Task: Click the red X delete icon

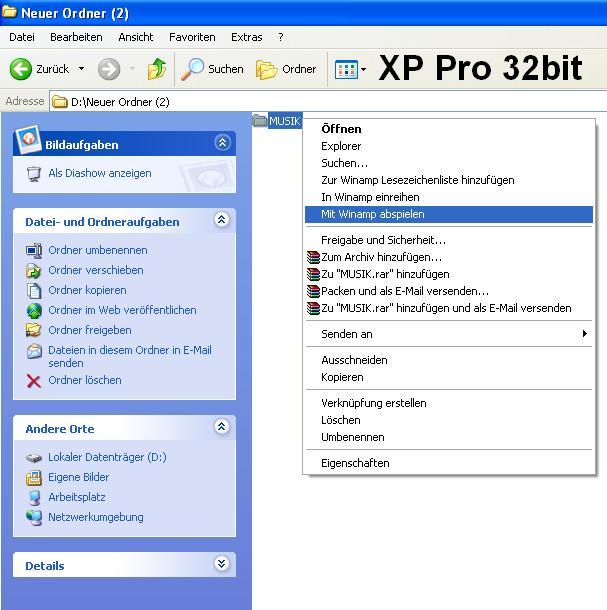Action: tap(34, 381)
